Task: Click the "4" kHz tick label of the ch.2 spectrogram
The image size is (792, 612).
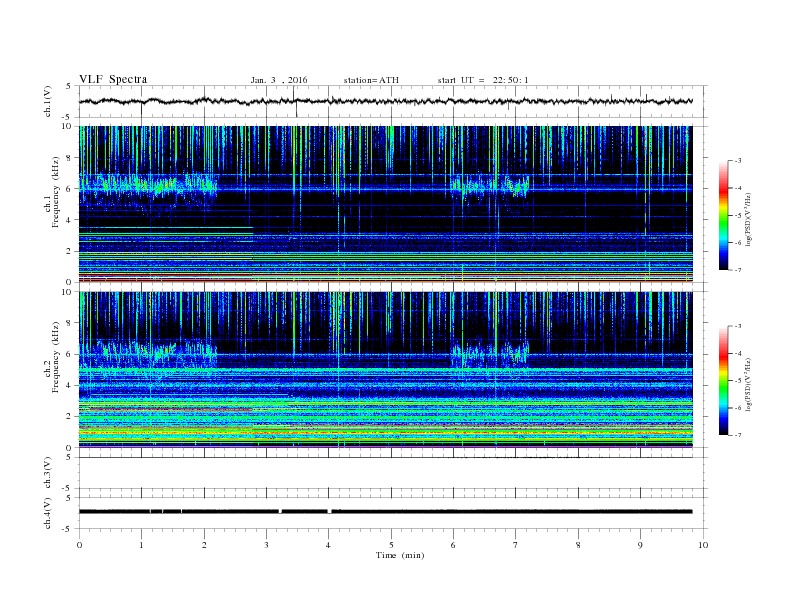Action: (70, 385)
